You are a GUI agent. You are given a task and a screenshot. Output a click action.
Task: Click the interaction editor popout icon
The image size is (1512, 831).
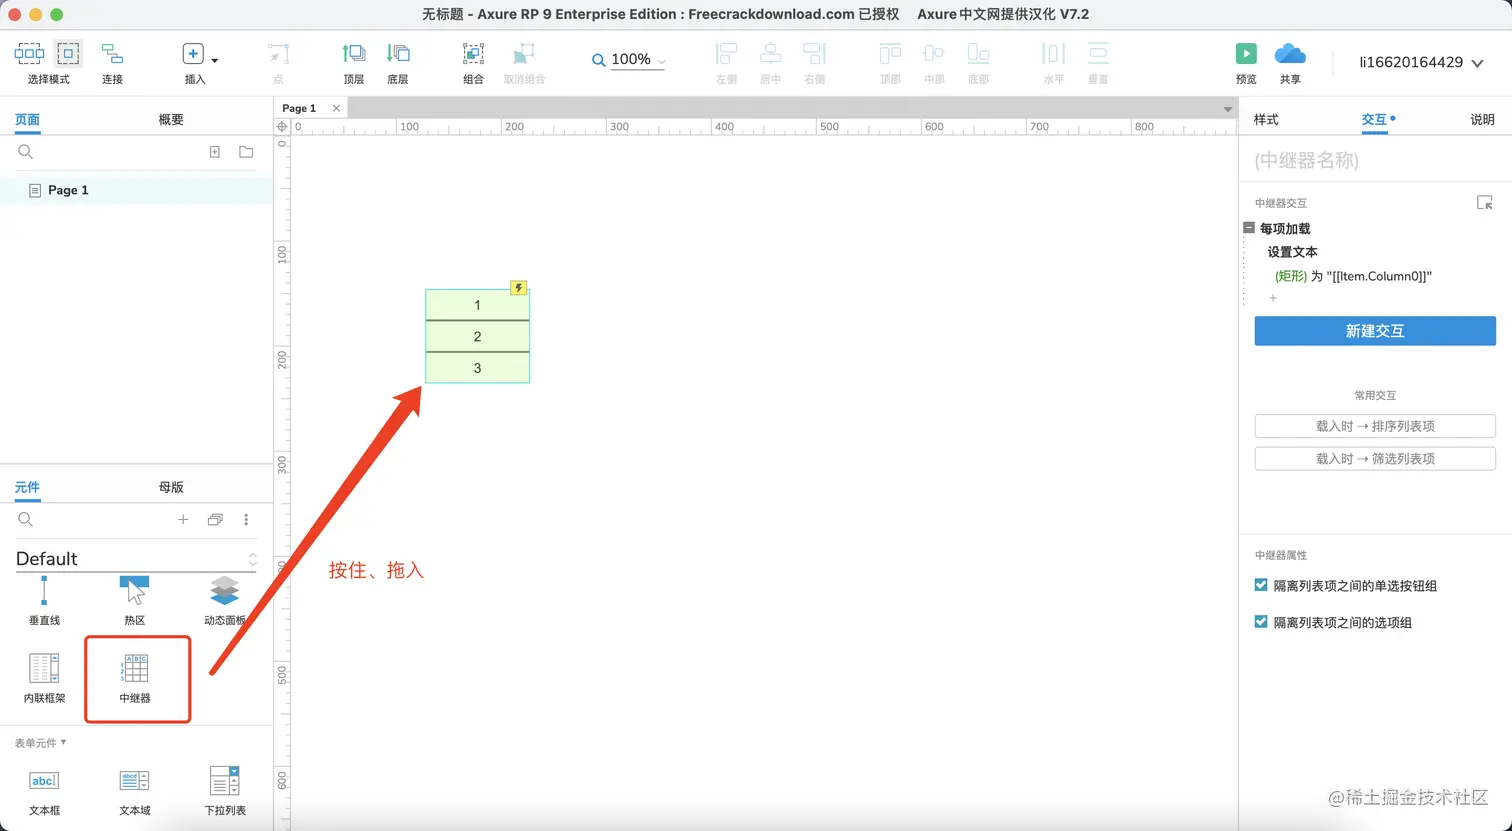[1485, 203]
